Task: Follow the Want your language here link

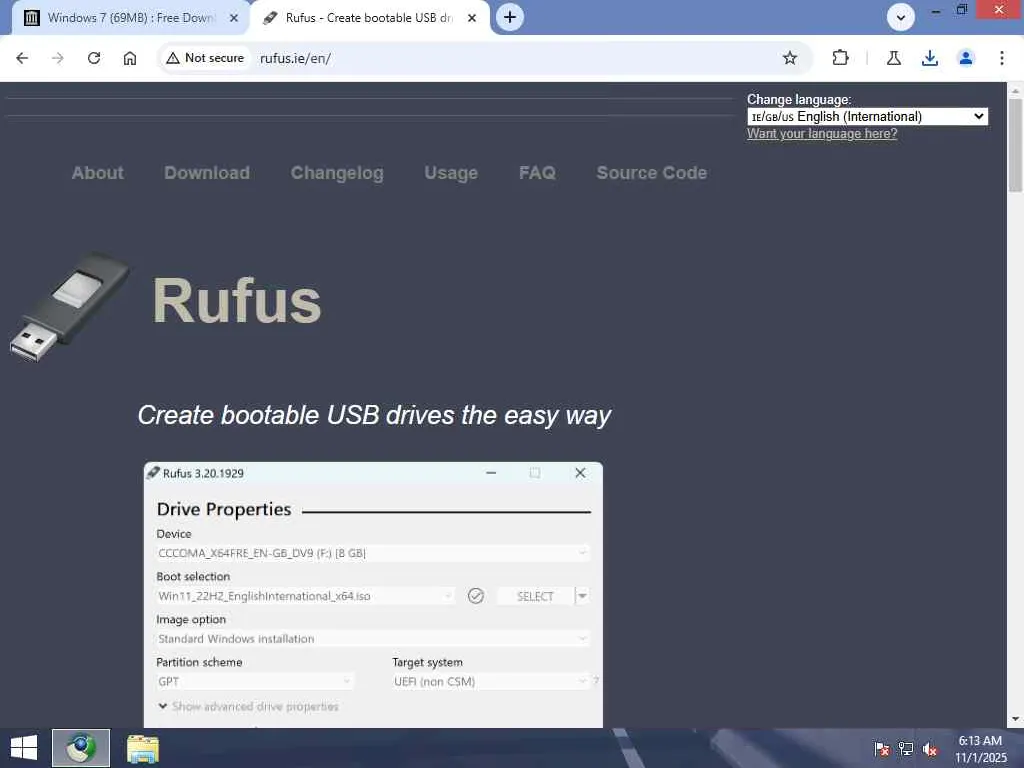Action: (x=822, y=134)
